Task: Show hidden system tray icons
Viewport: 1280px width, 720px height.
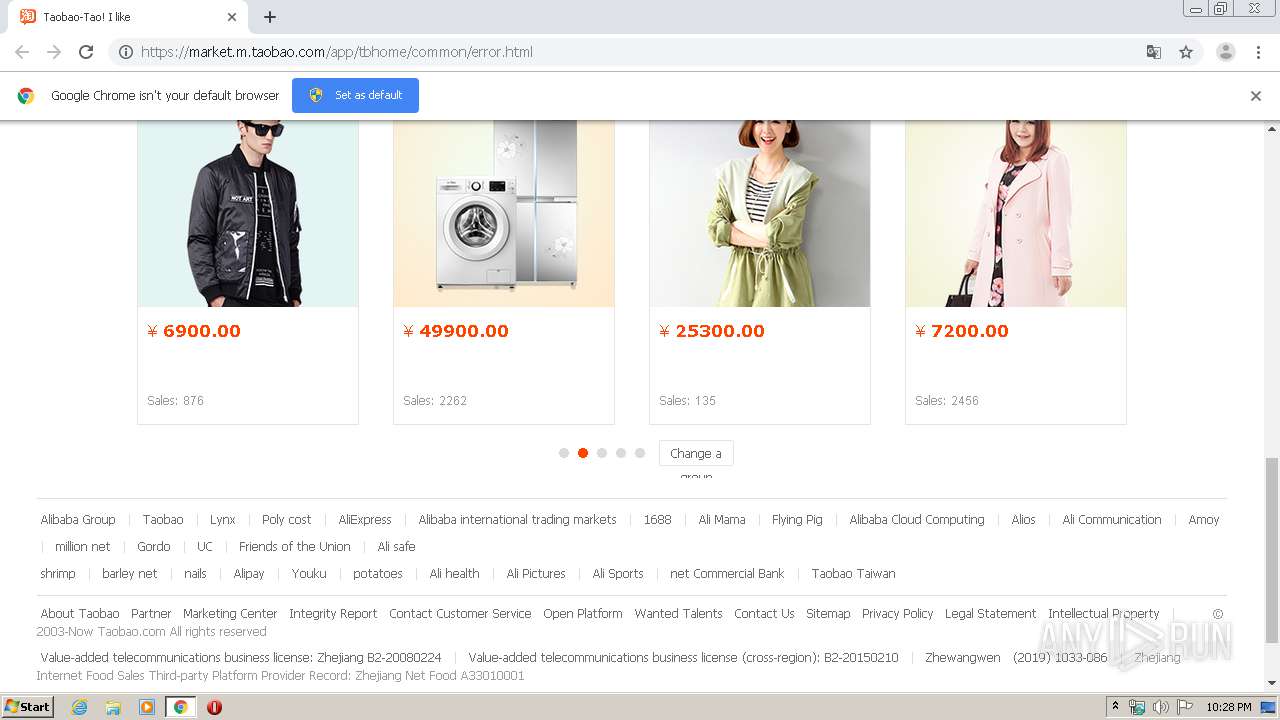Action: tap(1115, 707)
